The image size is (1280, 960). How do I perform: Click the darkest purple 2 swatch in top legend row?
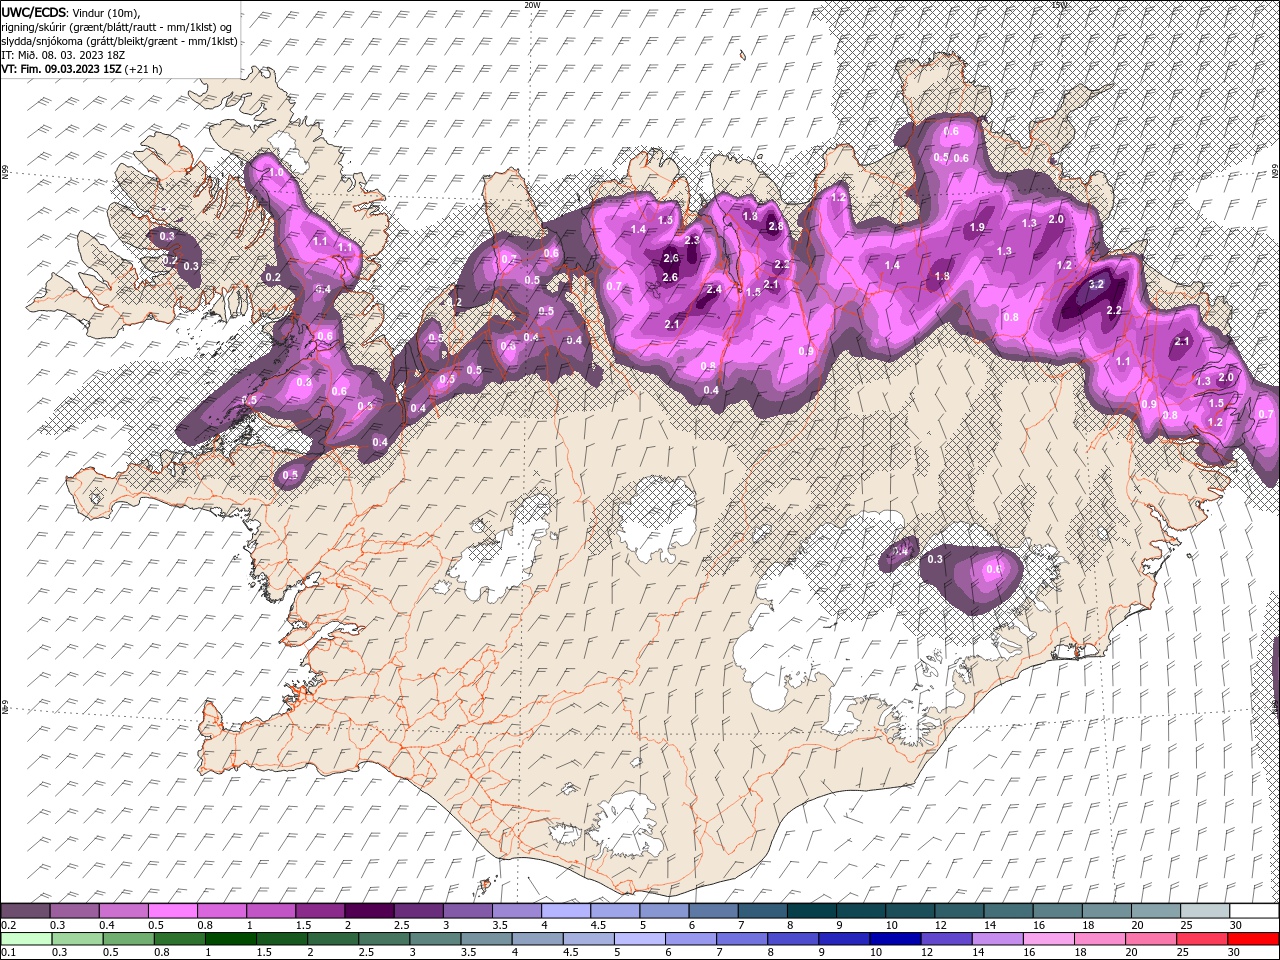pyautogui.click(x=368, y=911)
